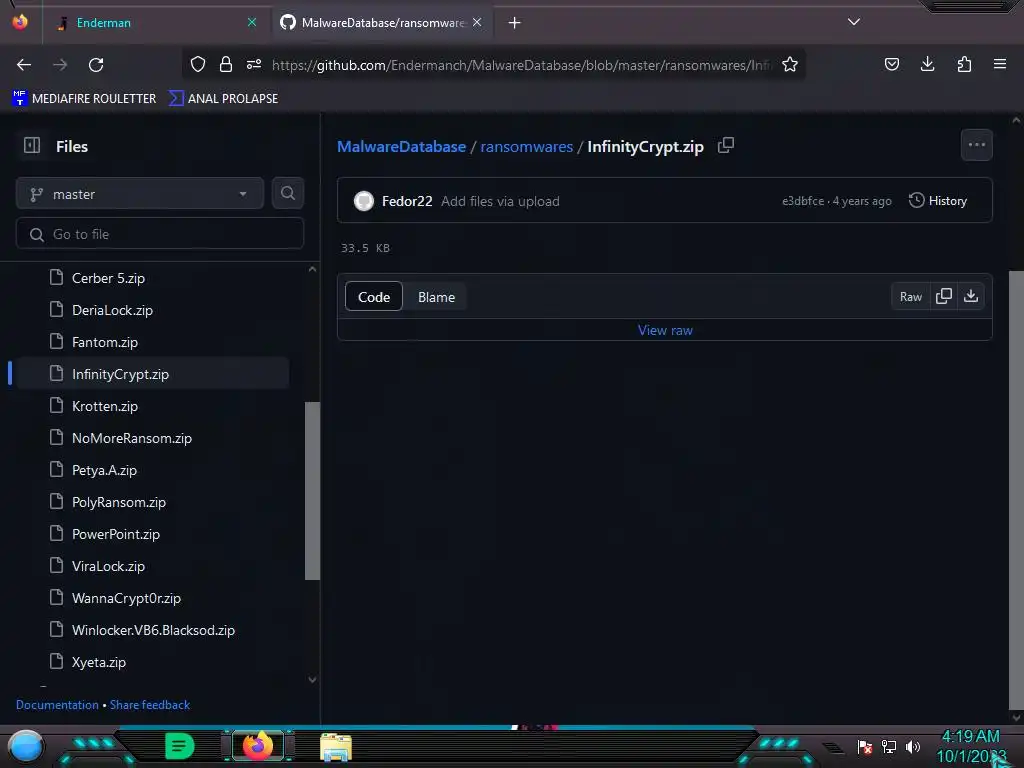Open the Fedor22 author link
Screen dimensions: 1024x768
click(x=407, y=201)
